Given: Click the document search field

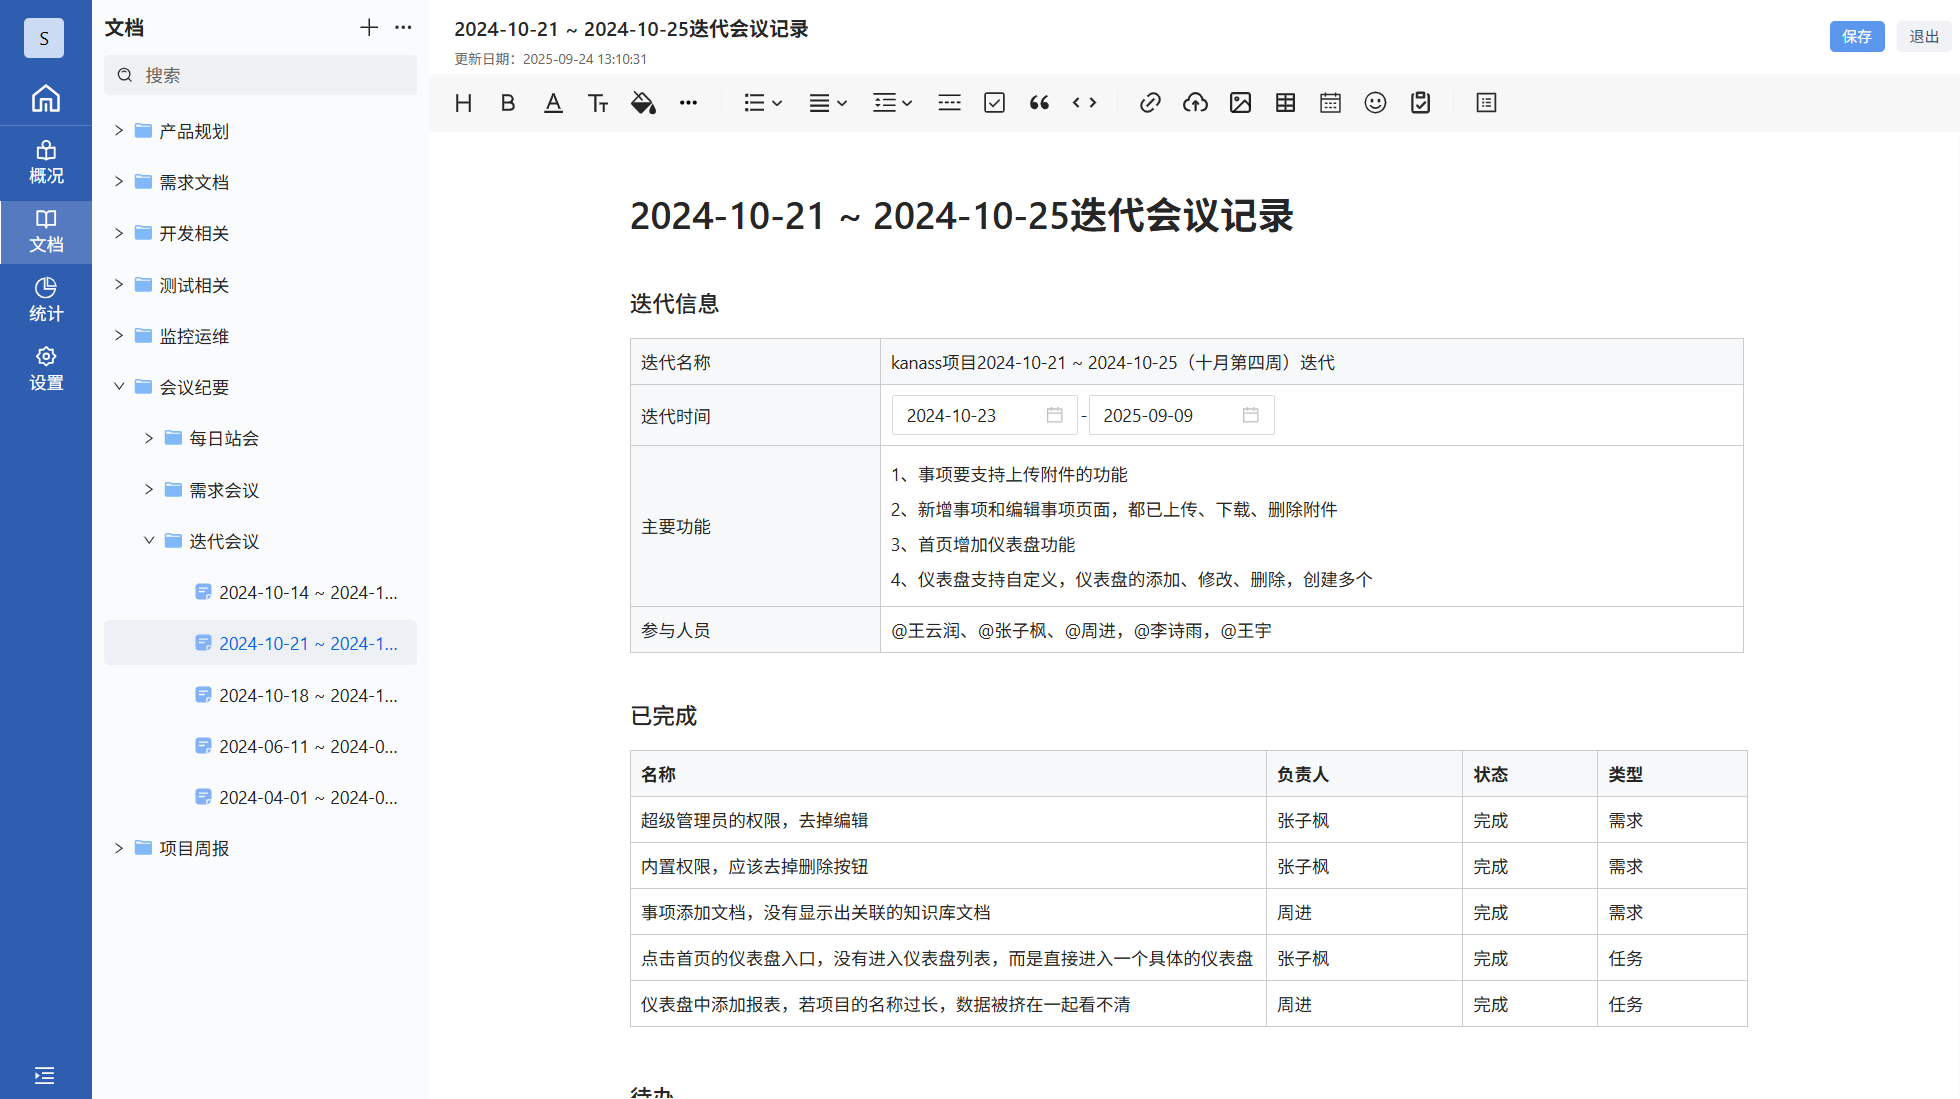Looking at the screenshot, I should (x=270, y=75).
